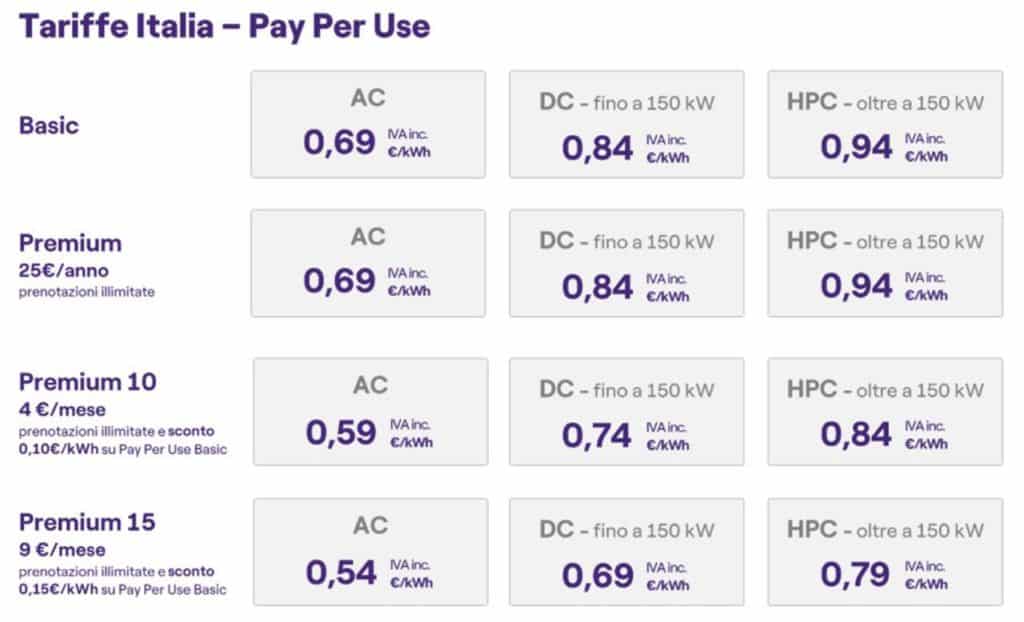Click the 4 €/mese subscription price text

pos(62,410)
